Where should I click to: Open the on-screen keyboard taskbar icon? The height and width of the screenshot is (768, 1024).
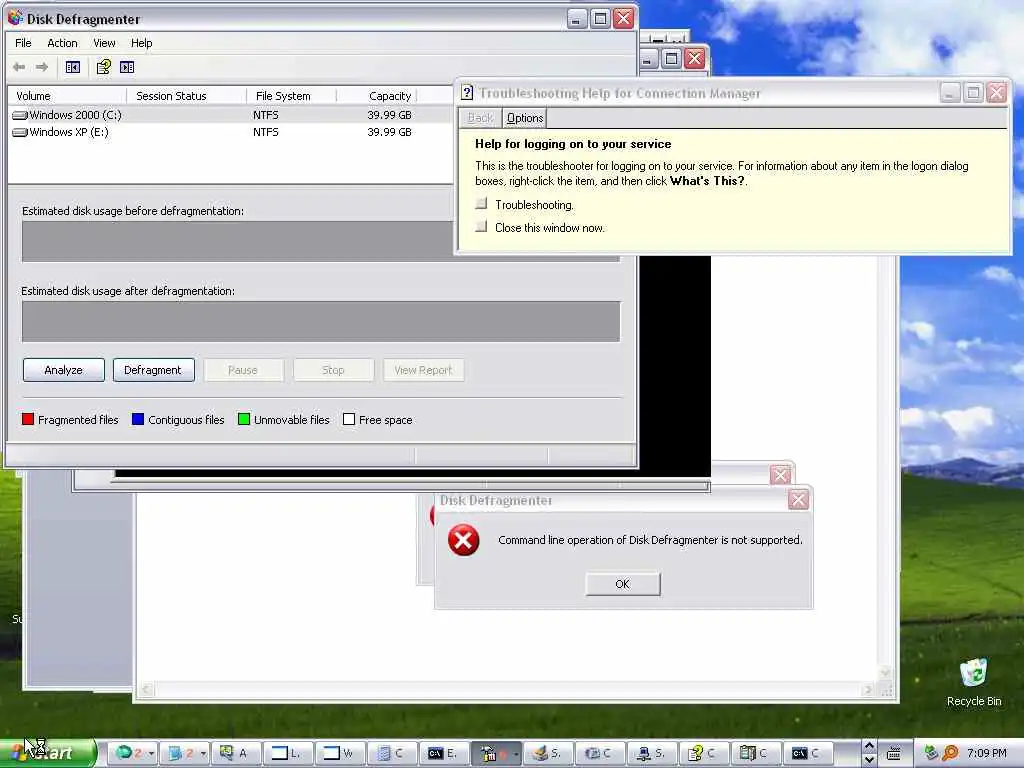pyautogui.click(x=894, y=753)
